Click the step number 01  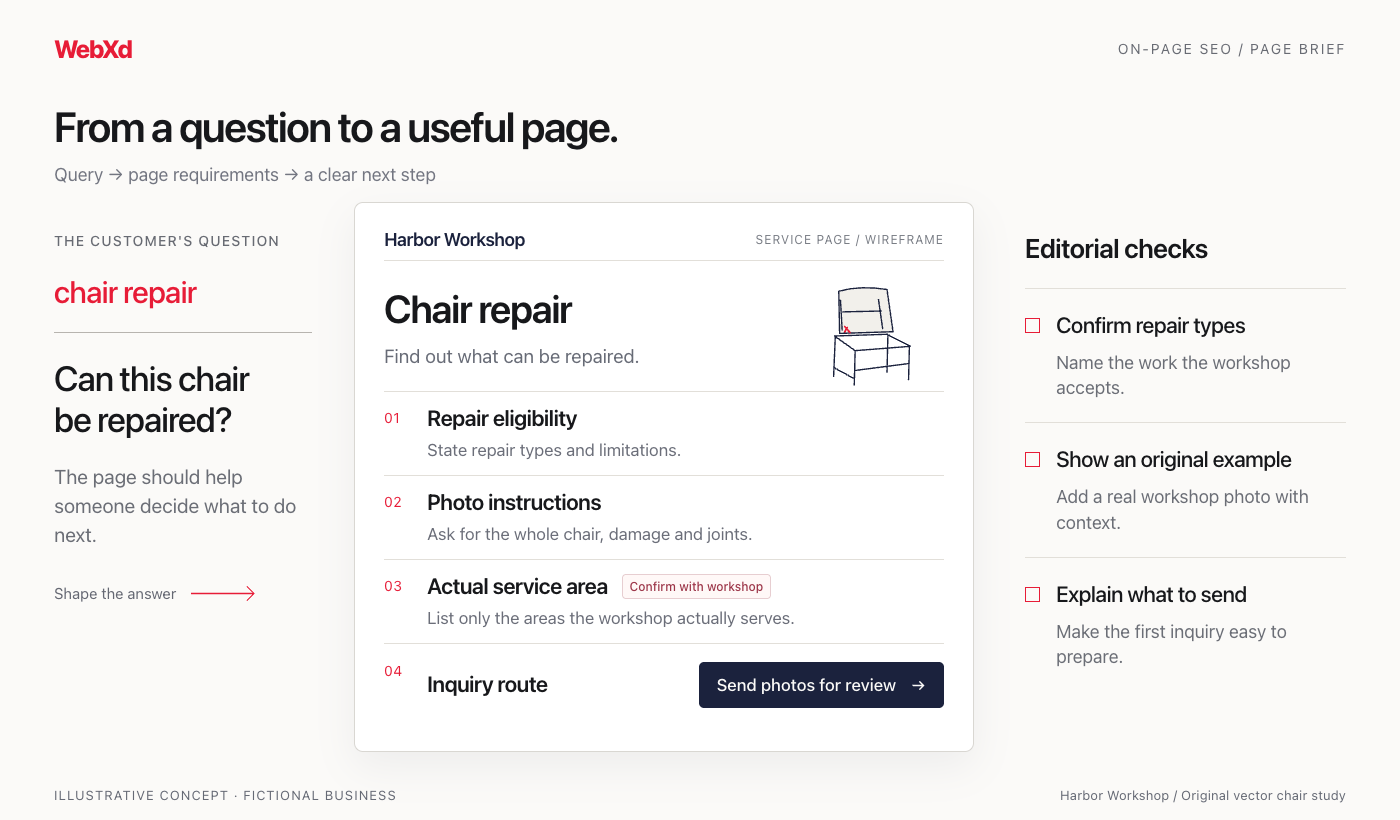(x=392, y=419)
